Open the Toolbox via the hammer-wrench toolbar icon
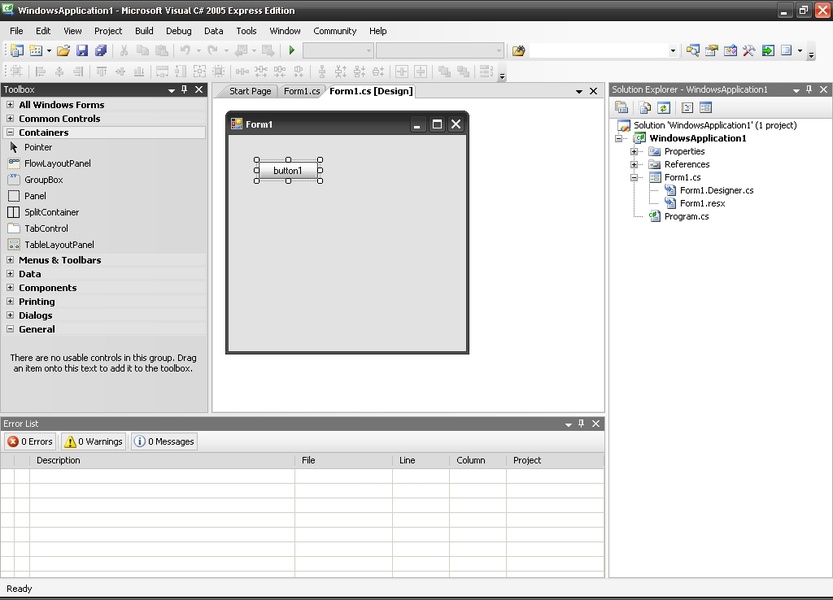Image resolution: width=833 pixels, height=600 pixels. coord(749,50)
